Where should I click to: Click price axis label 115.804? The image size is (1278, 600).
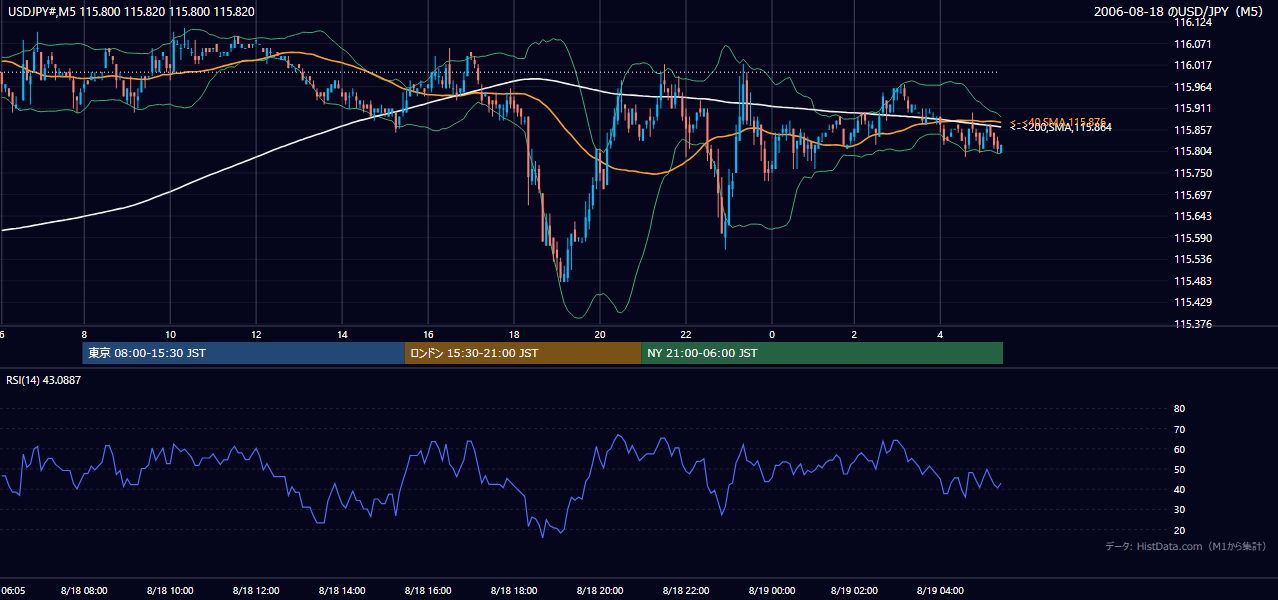(1193, 151)
